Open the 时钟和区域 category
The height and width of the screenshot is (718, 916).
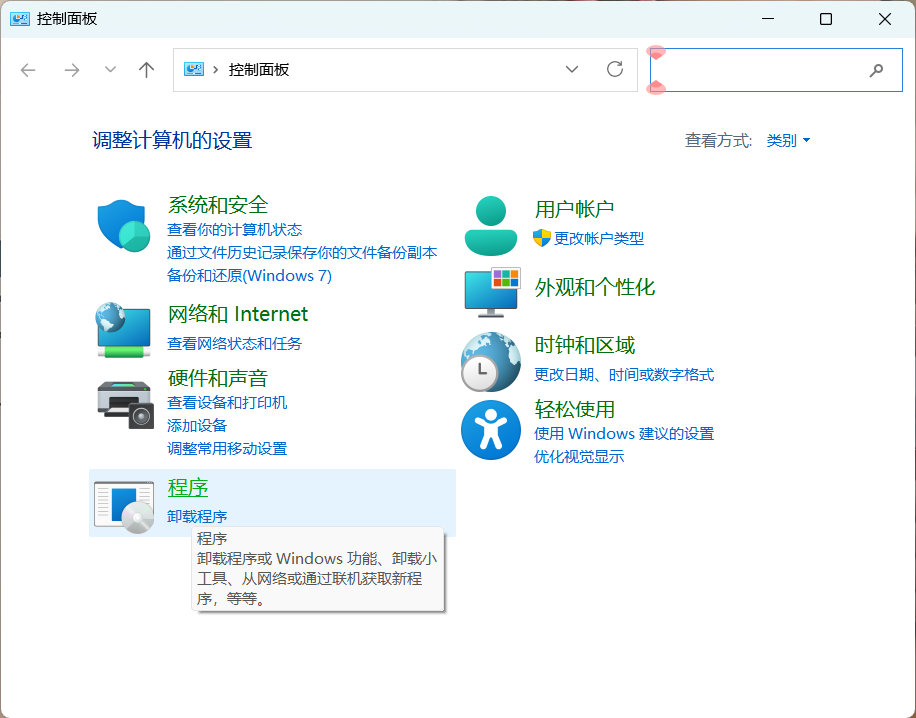pyautogui.click(x=584, y=345)
